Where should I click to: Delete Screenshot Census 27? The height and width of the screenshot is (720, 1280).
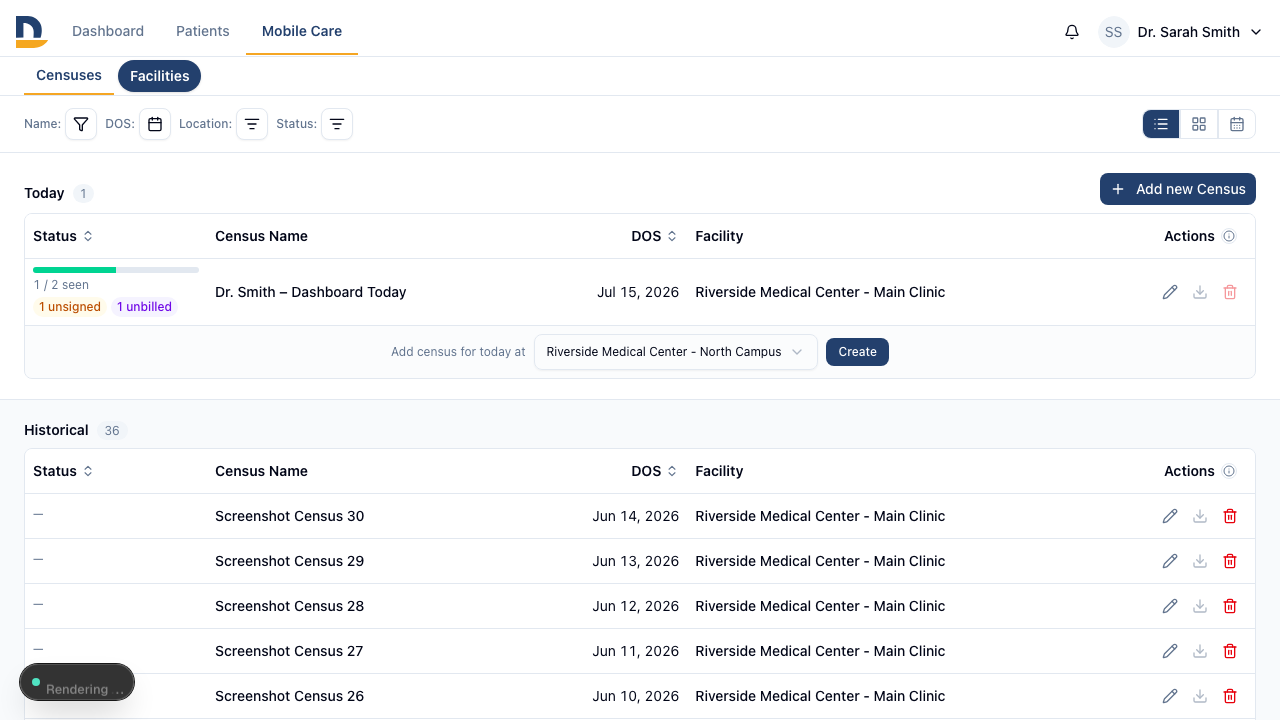point(1230,651)
